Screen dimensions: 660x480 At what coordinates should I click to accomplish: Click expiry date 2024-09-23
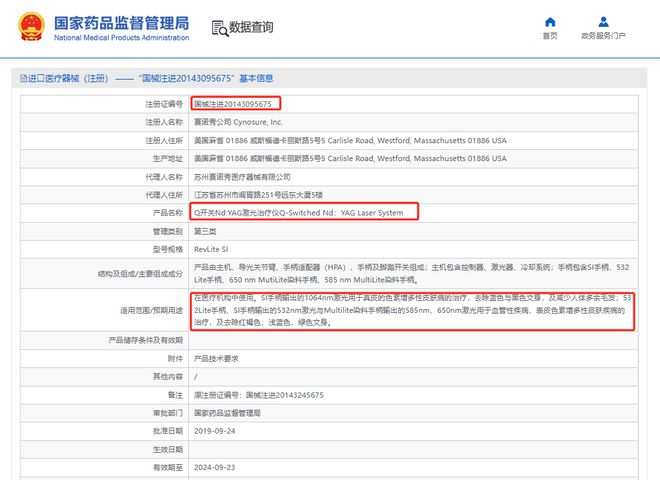click(x=214, y=466)
